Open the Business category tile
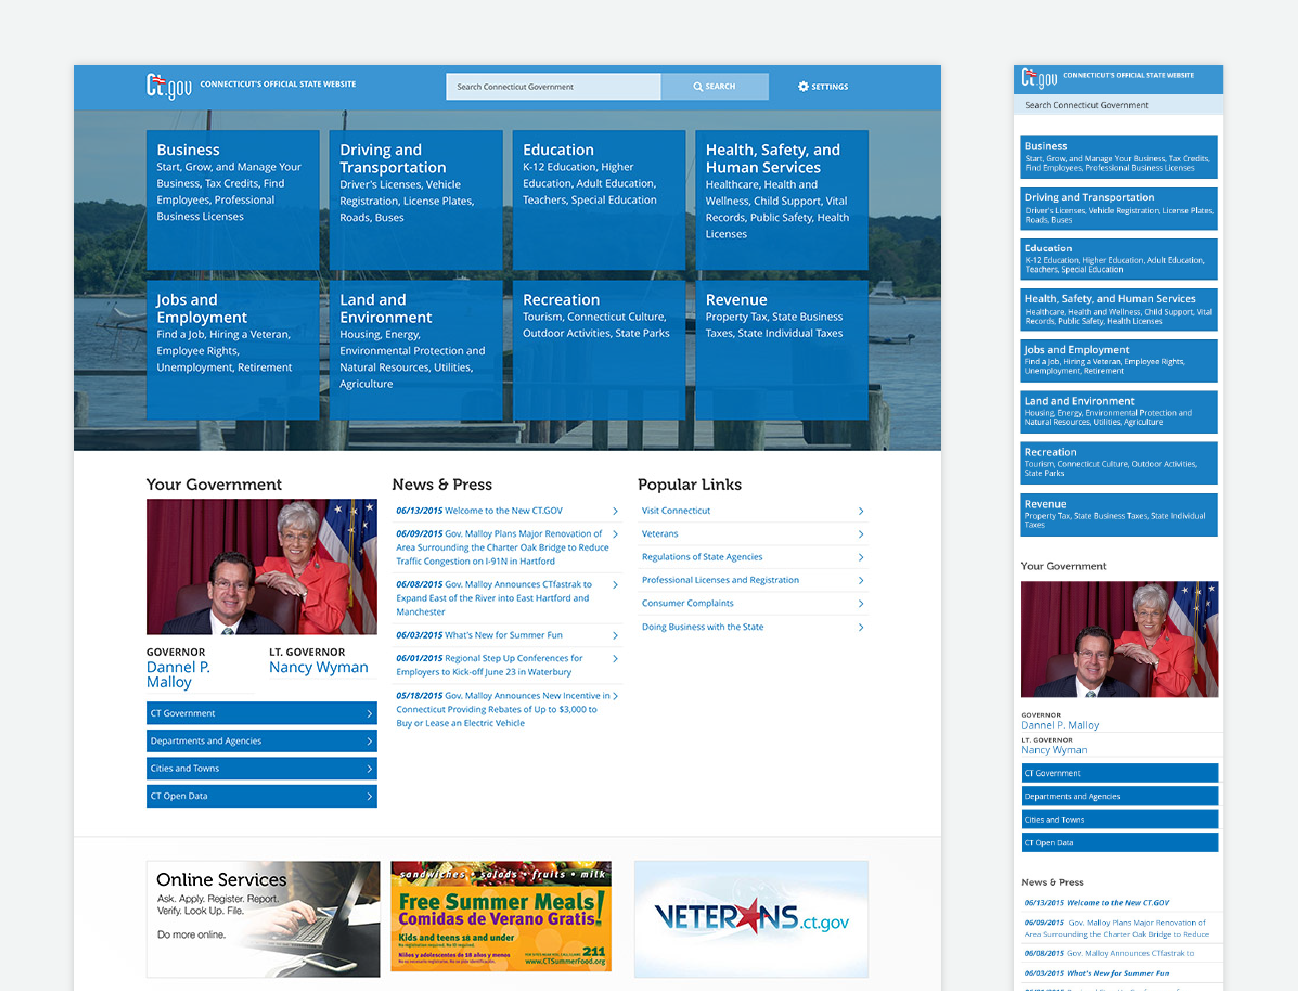This screenshot has width=1298, height=991. 233,200
